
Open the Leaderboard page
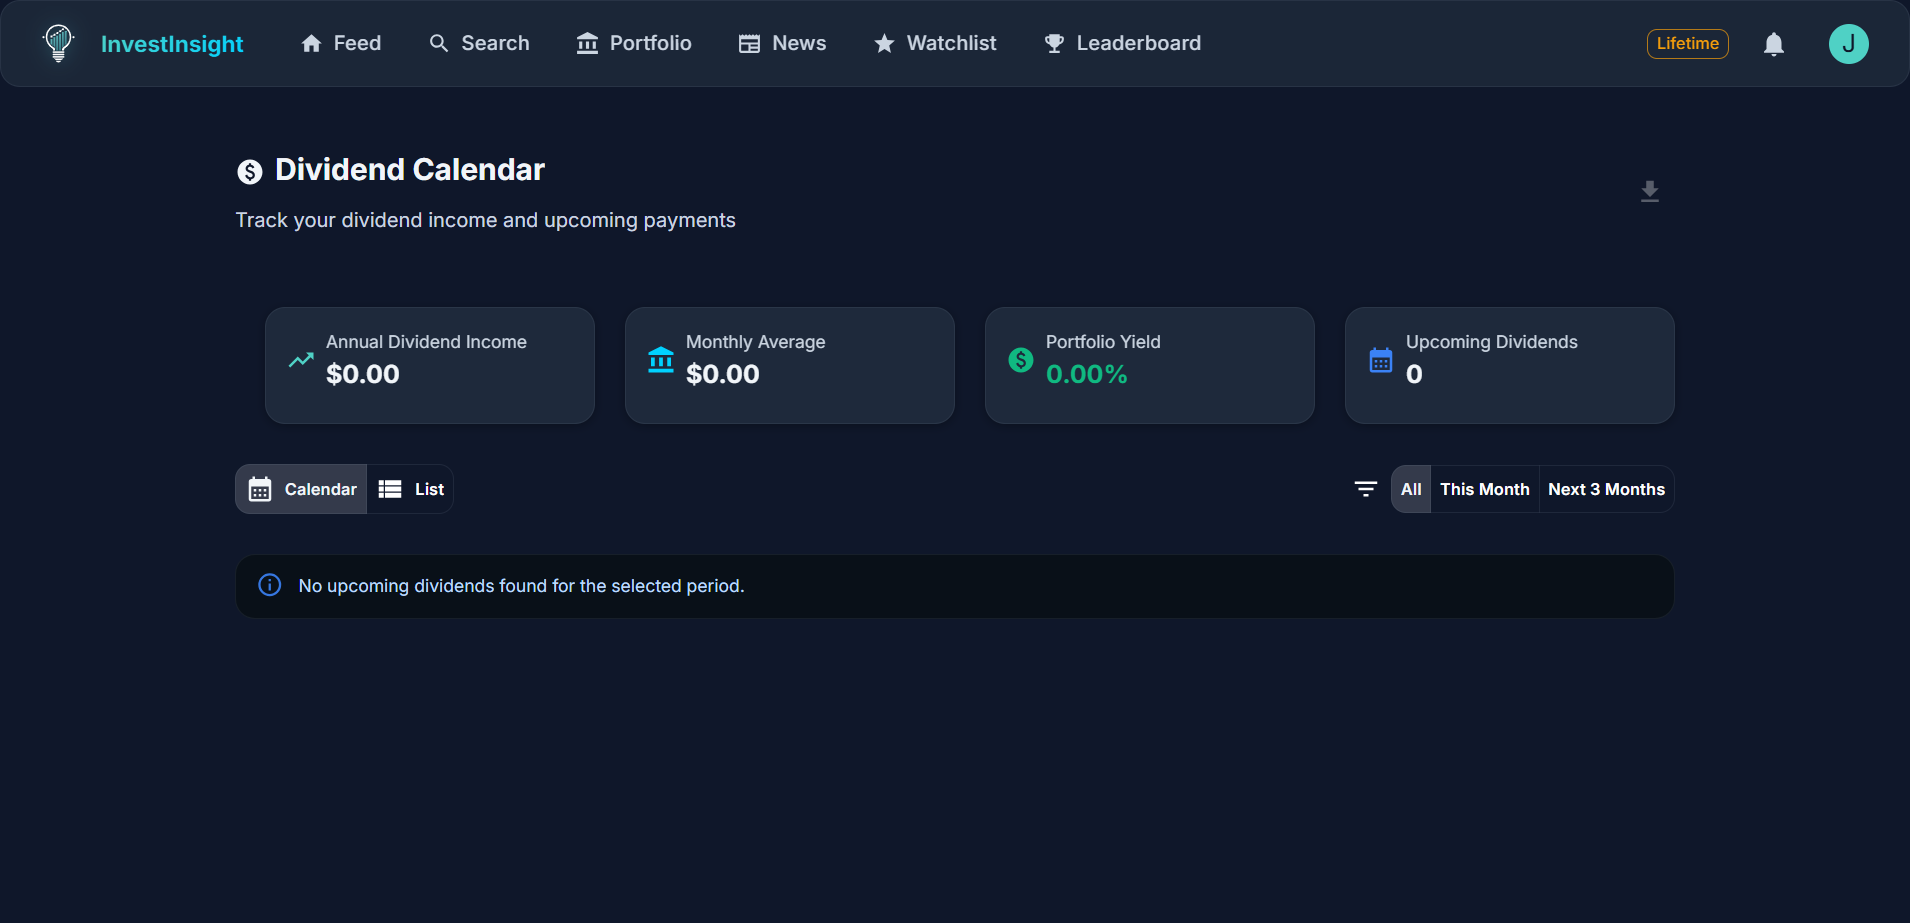coord(1122,43)
